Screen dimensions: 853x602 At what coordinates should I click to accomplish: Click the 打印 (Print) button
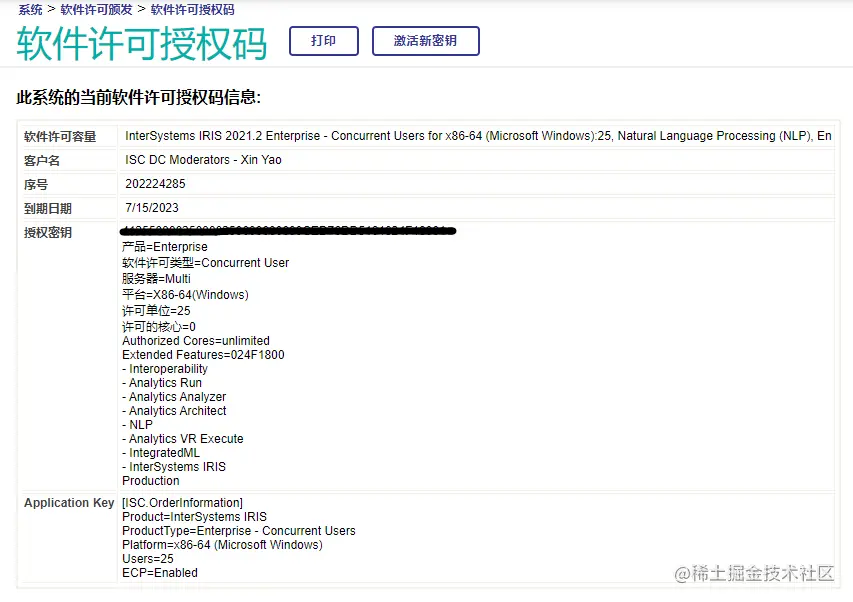pos(324,41)
